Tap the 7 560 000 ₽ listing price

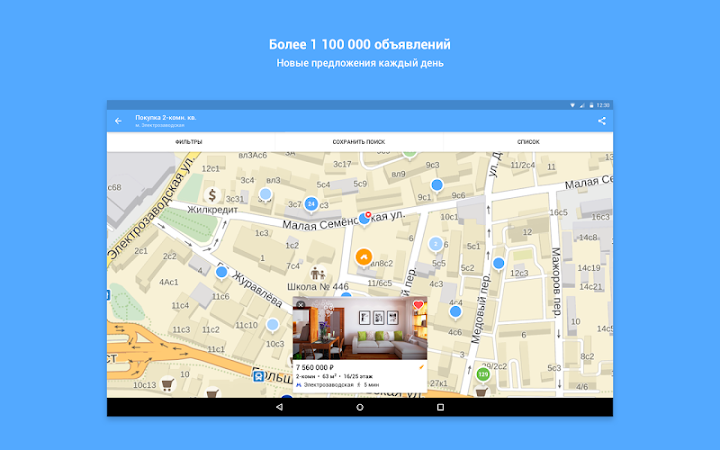click(317, 367)
